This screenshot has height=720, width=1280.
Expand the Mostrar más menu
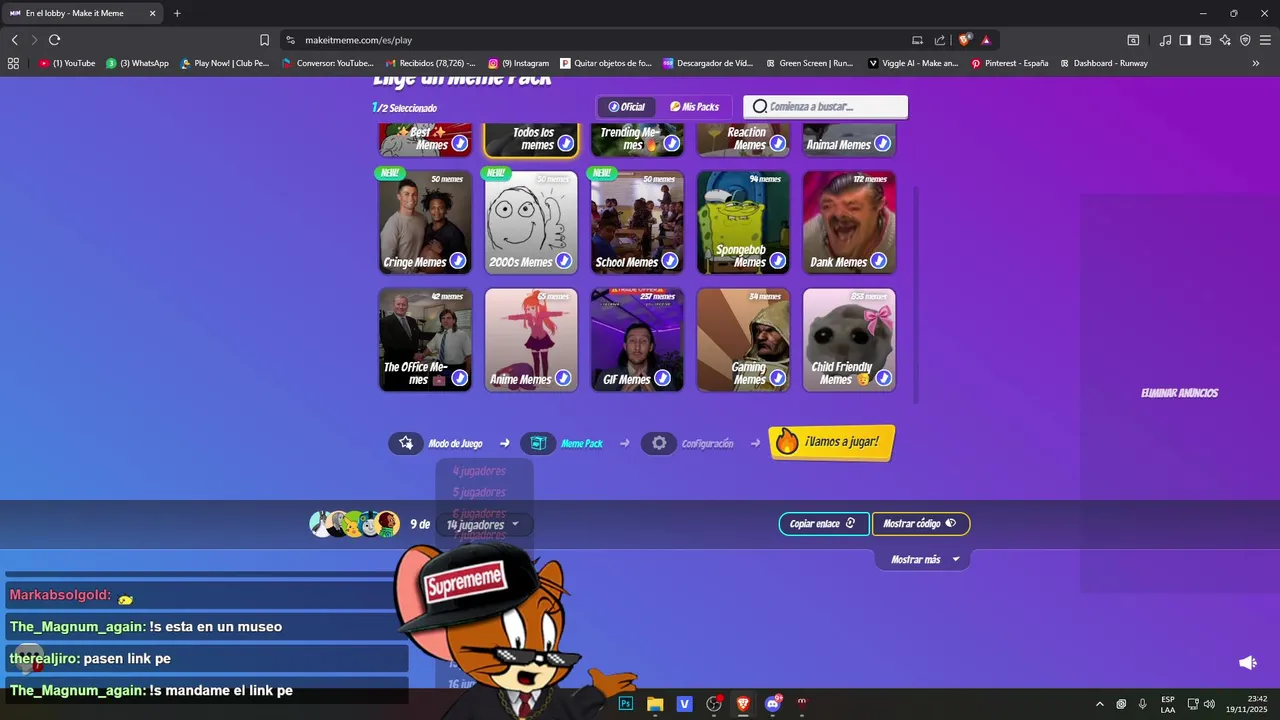pyautogui.click(x=924, y=559)
